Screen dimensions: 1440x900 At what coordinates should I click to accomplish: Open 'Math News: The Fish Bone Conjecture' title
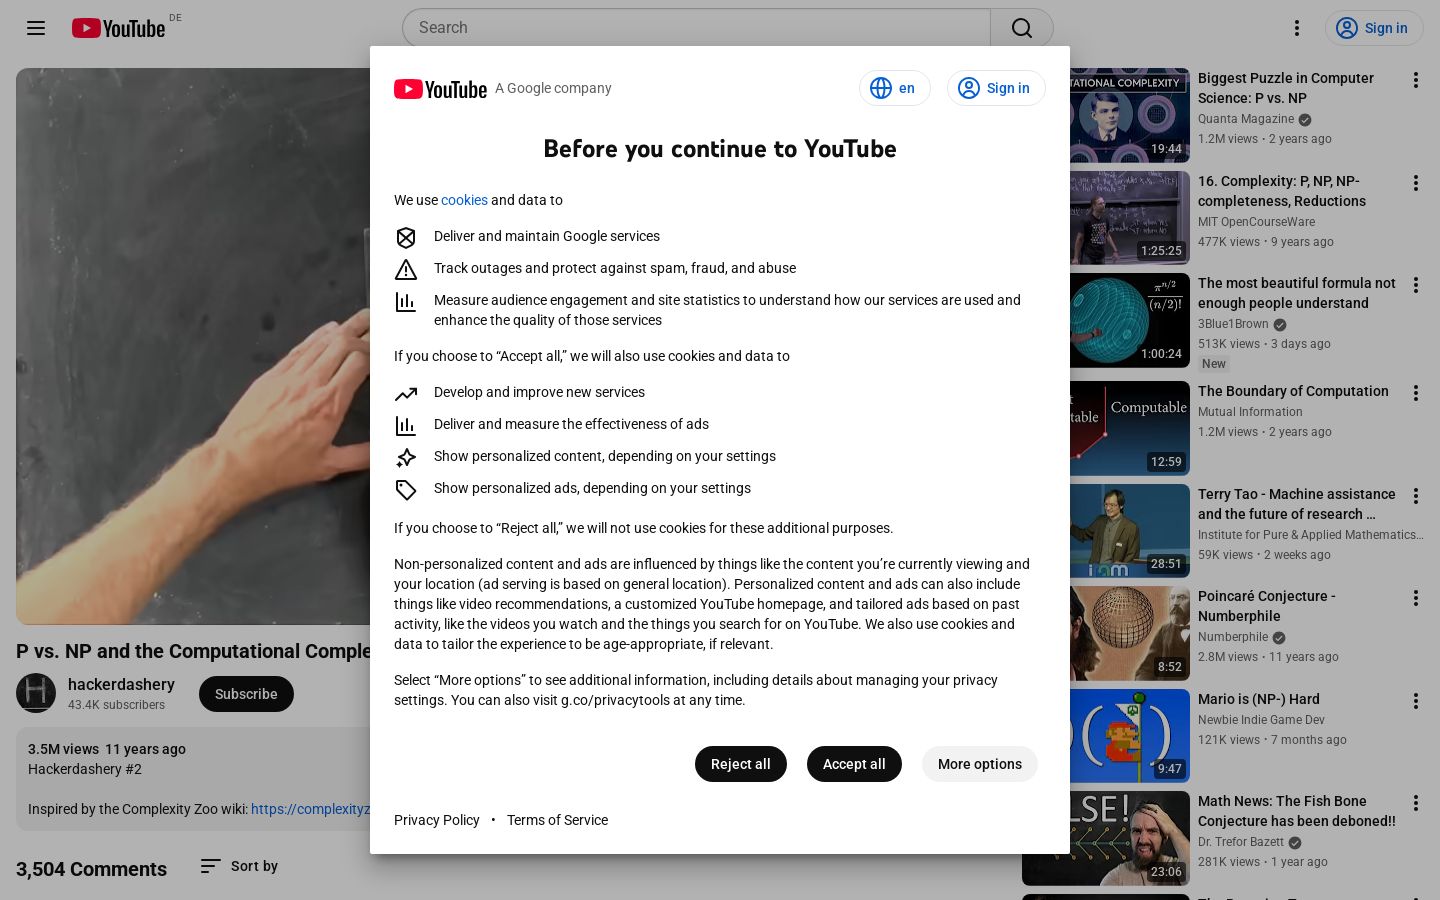[x=1297, y=811]
